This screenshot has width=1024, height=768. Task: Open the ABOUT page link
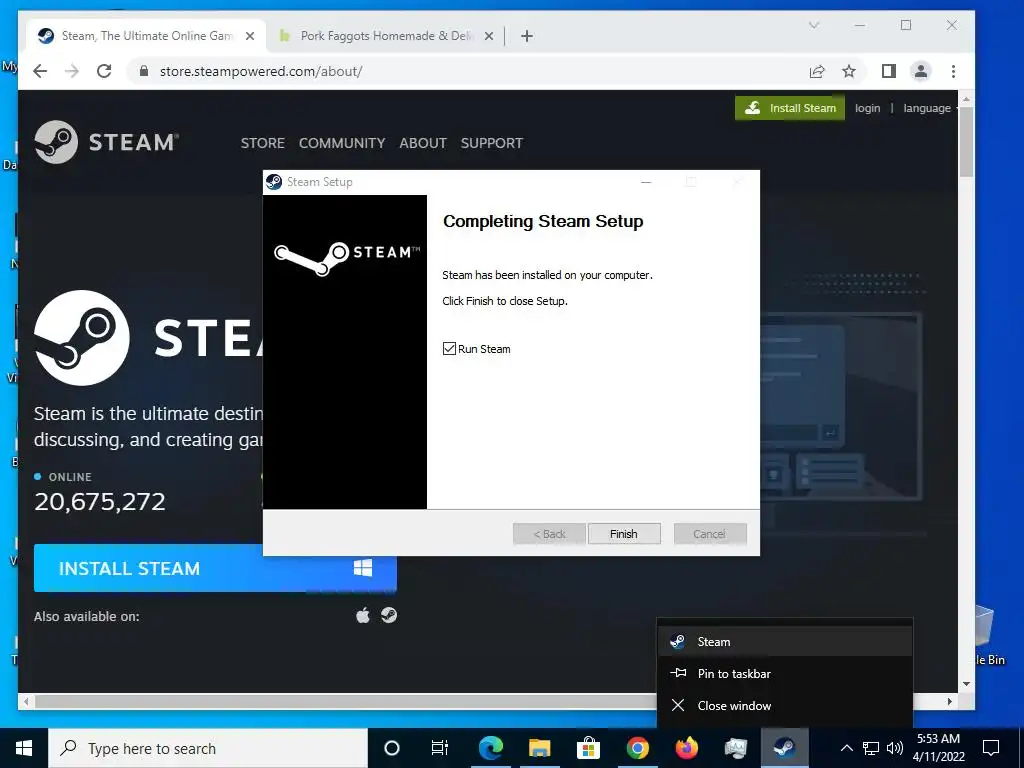click(423, 143)
